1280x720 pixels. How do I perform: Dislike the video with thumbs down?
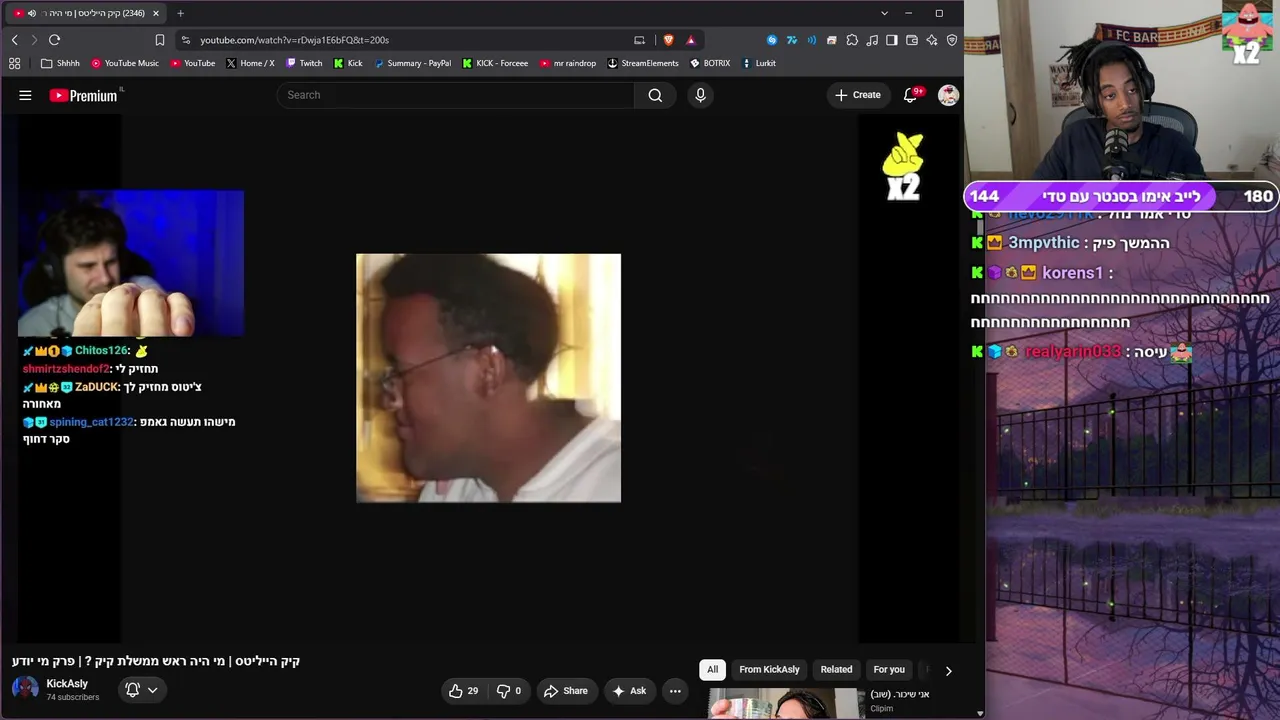click(510, 691)
